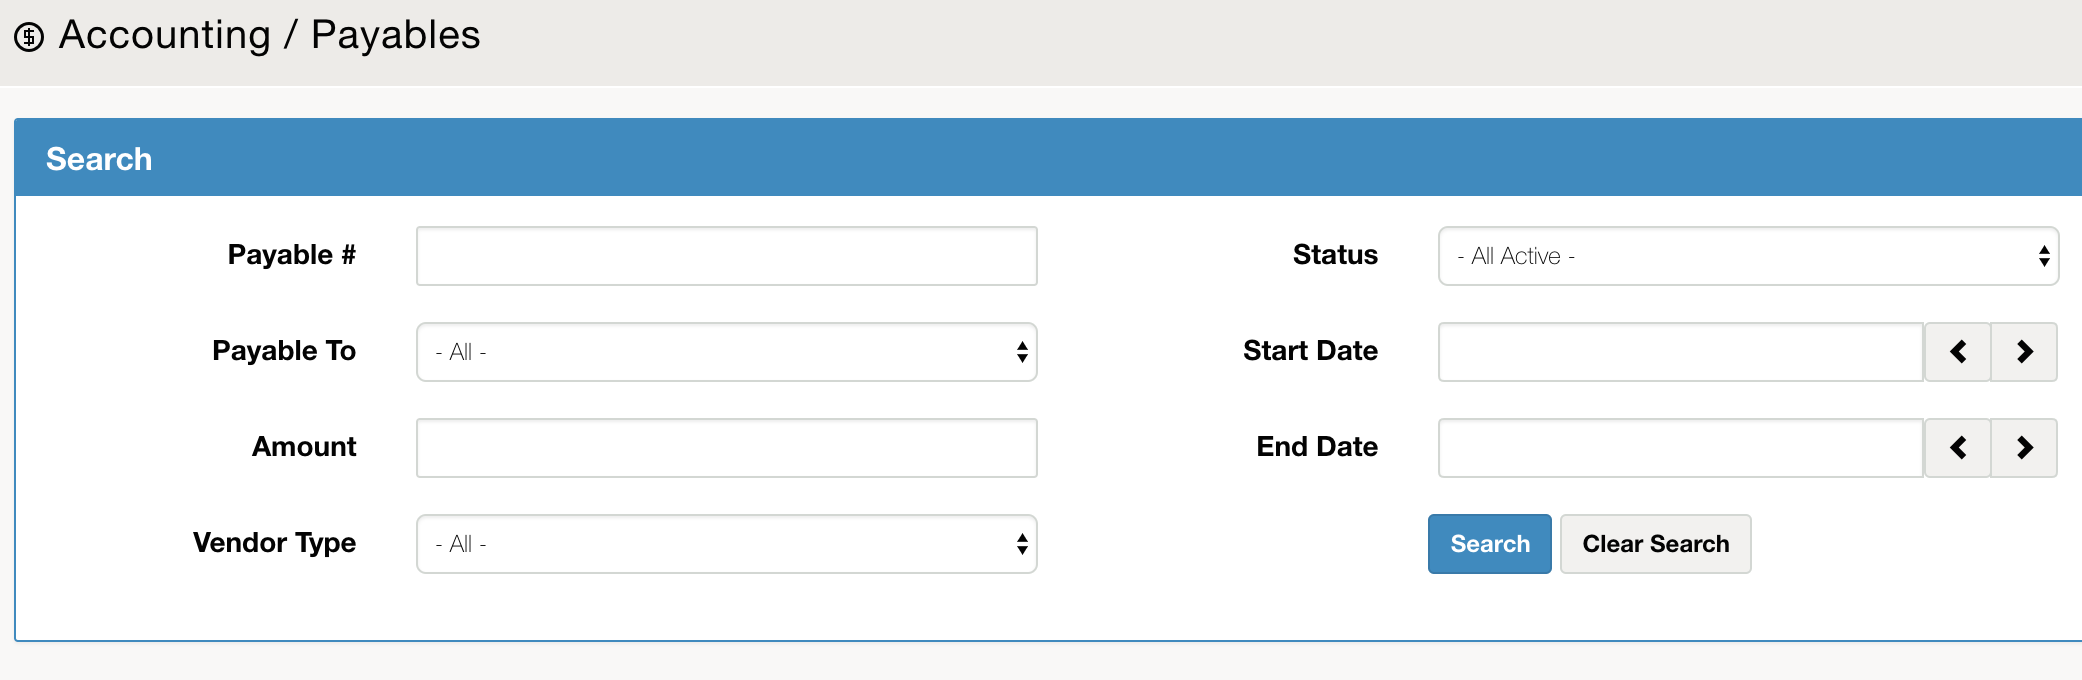Screen dimensions: 2082x680
Task: Click the right arrow beside End Date
Action: (2025, 447)
